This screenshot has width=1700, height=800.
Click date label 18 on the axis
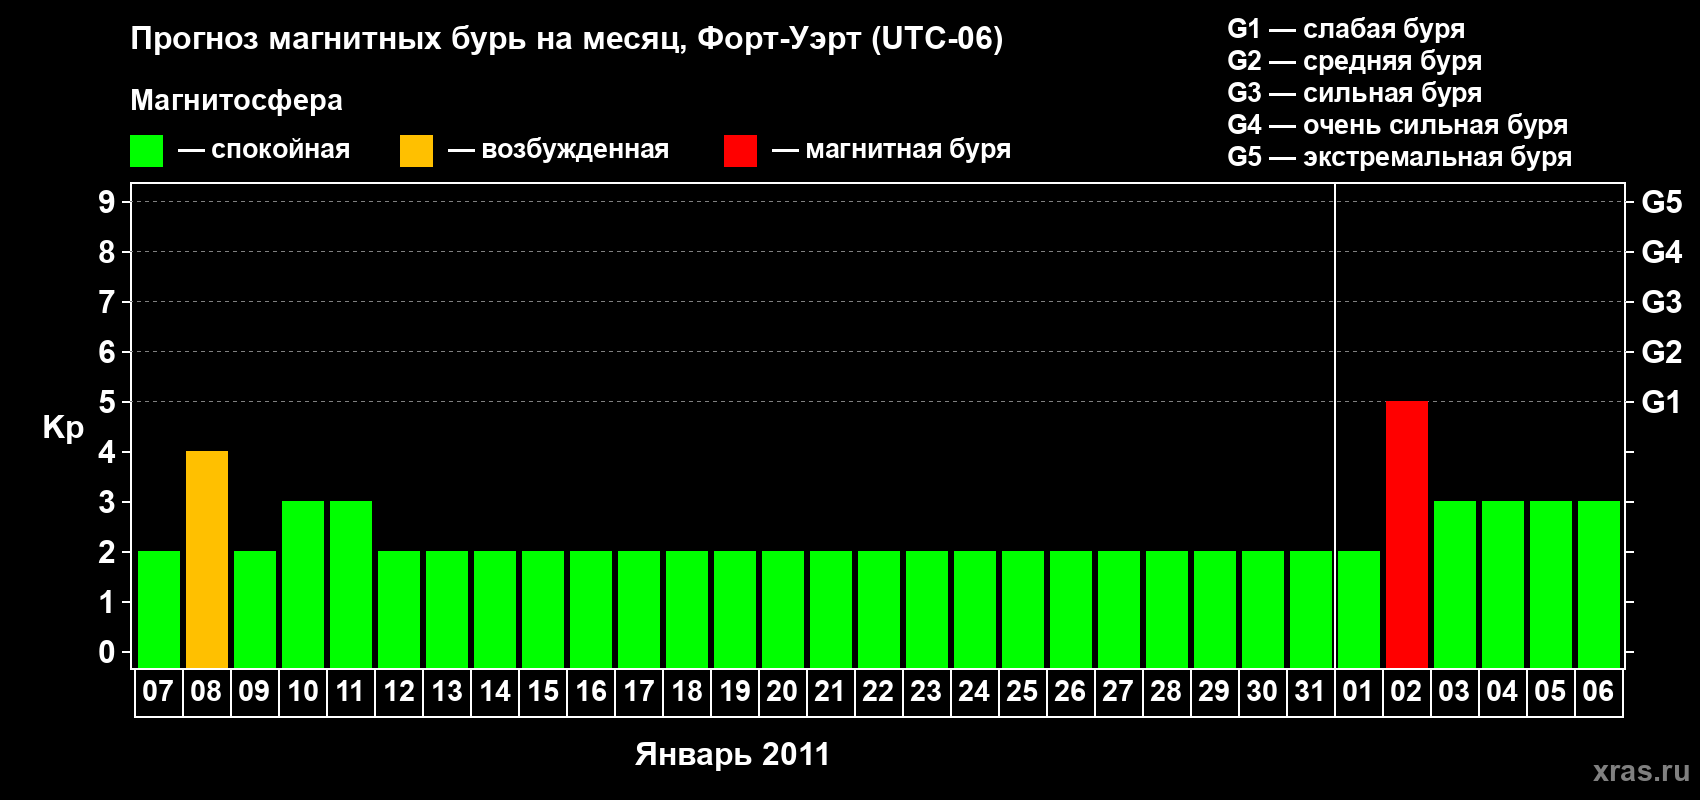click(x=687, y=691)
